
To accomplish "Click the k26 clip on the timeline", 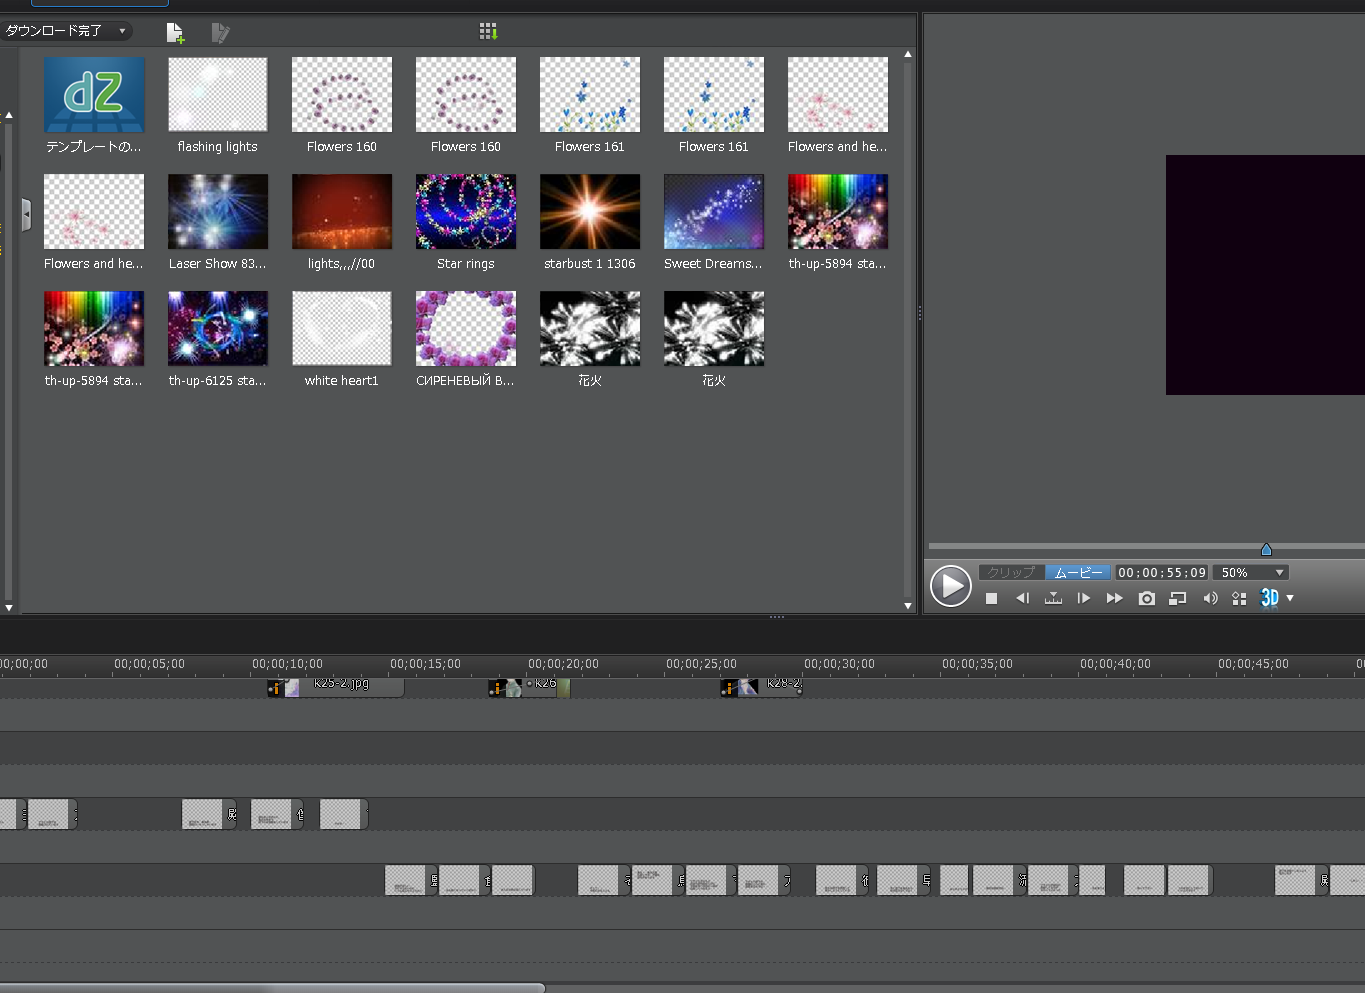I will coord(529,688).
